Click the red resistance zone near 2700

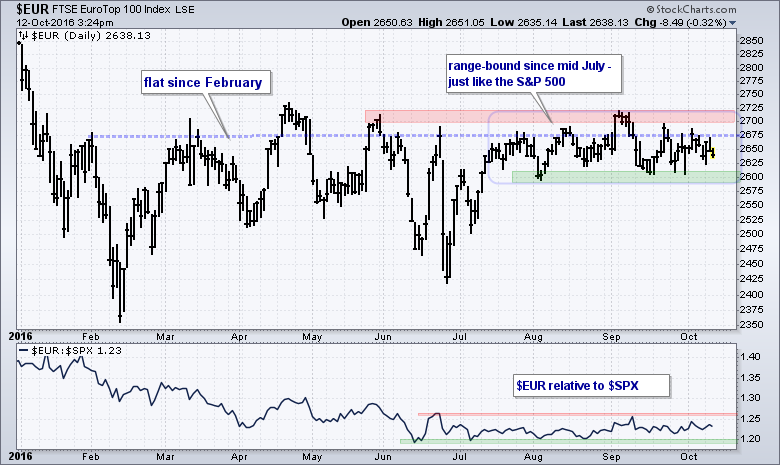tap(550, 116)
